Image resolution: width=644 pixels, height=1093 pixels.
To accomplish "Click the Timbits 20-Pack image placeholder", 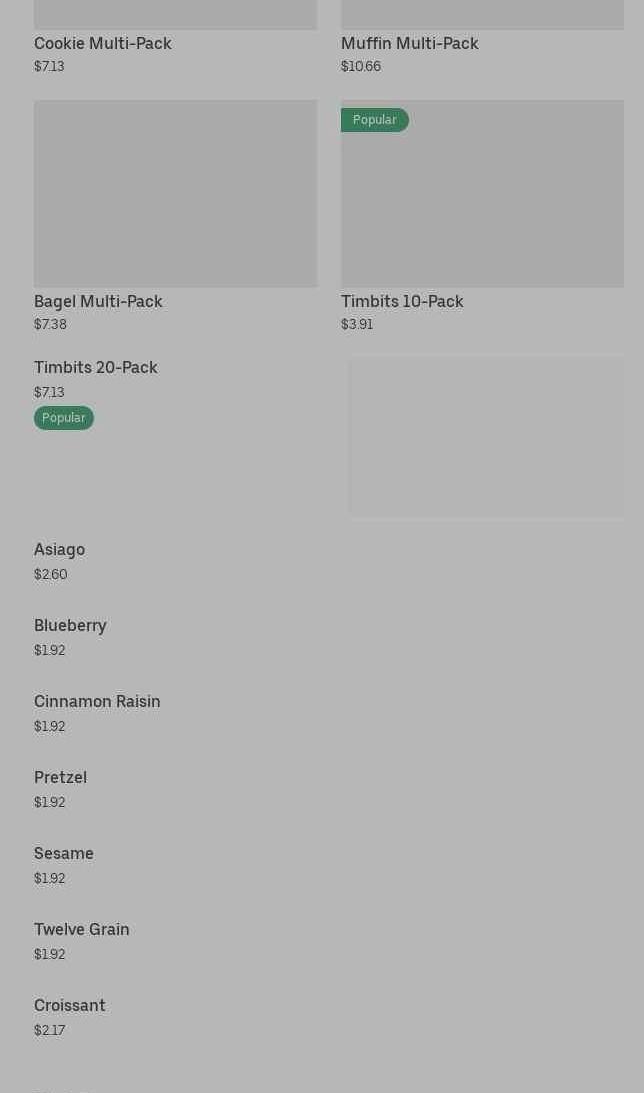I will [486, 437].
